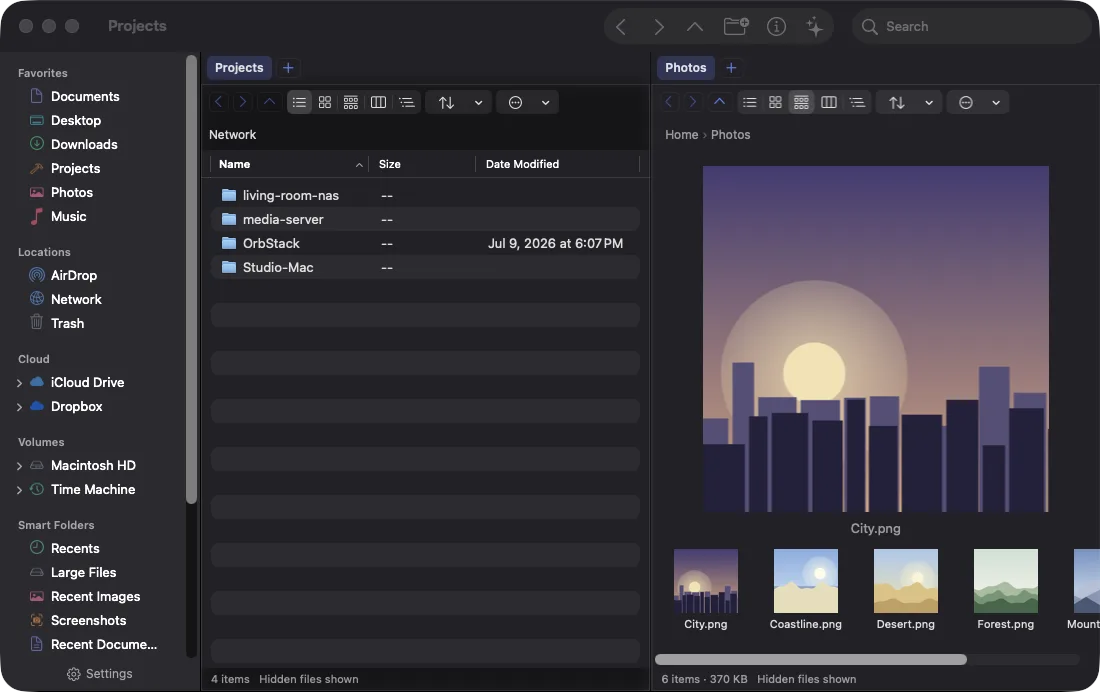Switch the Projects pane to gallery view

(x=351, y=102)
